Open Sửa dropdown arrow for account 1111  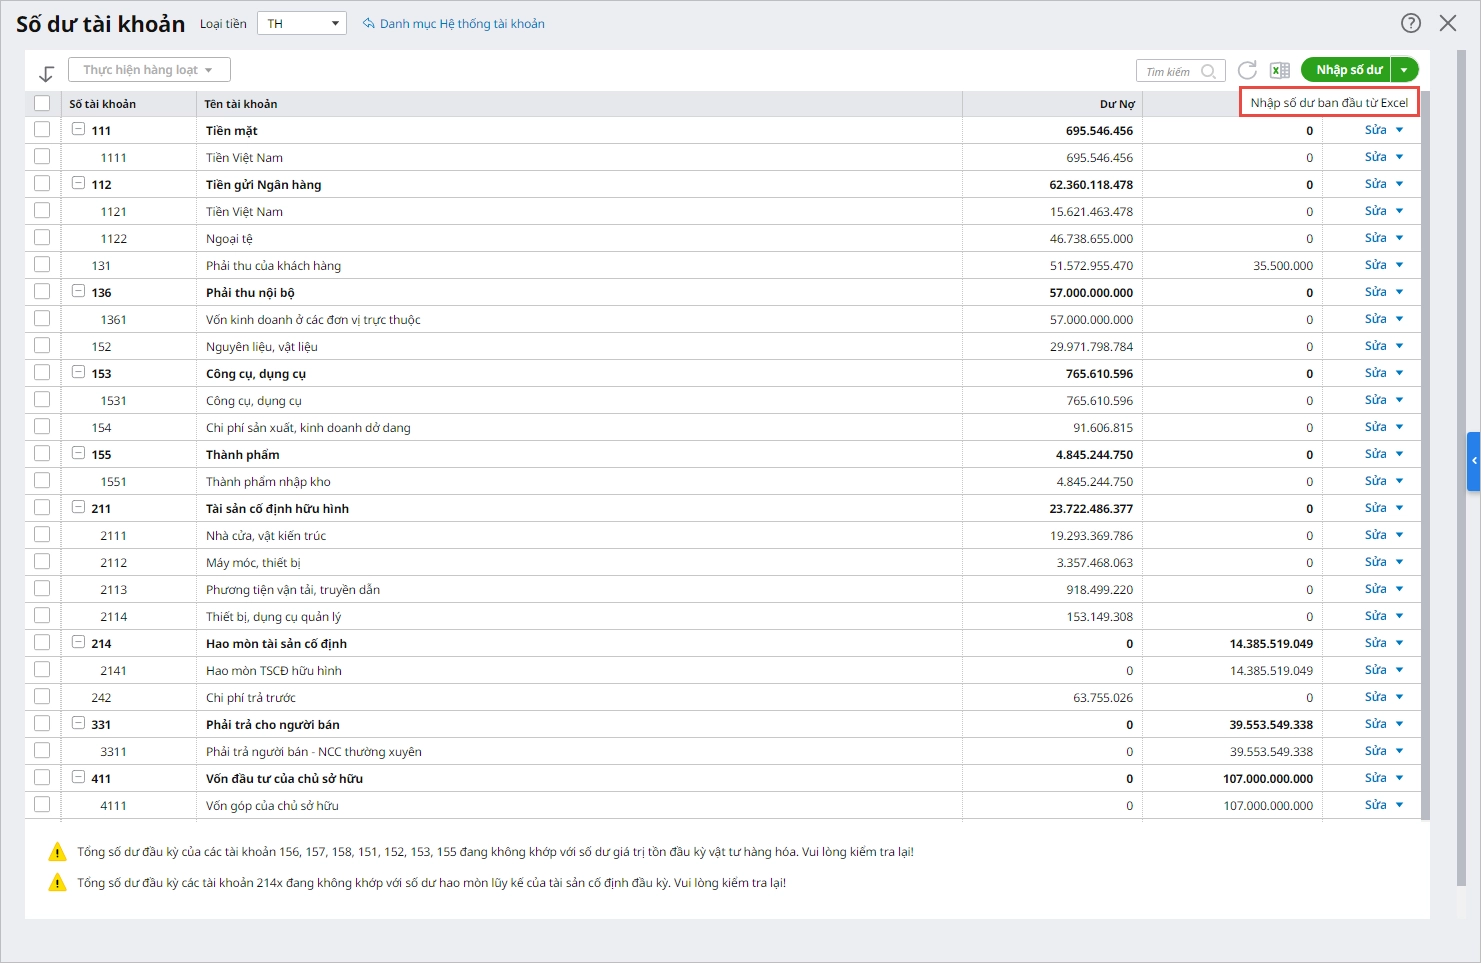(1399, 157)
